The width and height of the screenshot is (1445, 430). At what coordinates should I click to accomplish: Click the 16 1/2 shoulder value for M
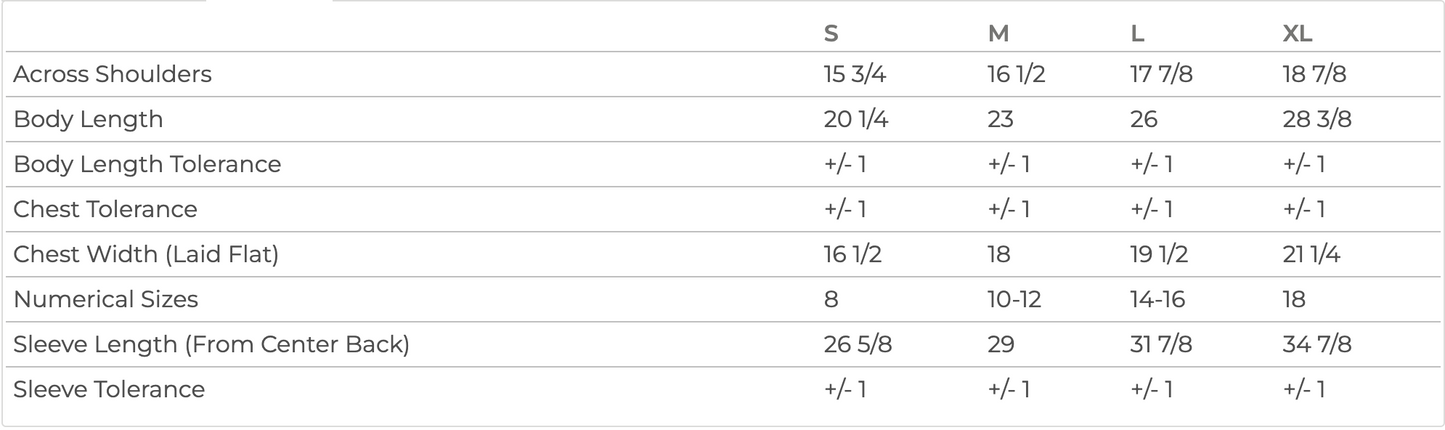click(1016, 74)
